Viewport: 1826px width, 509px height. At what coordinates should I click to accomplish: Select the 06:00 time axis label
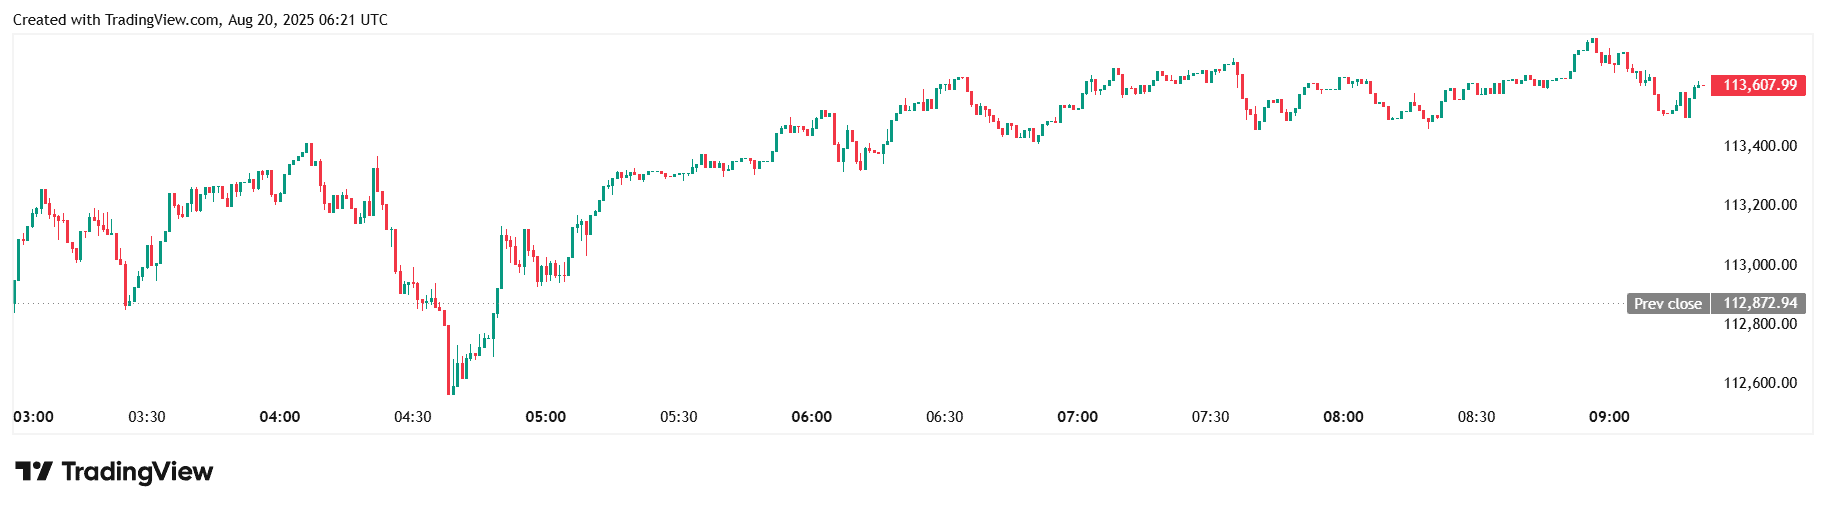pyautogui.click(x=811, y=417)
